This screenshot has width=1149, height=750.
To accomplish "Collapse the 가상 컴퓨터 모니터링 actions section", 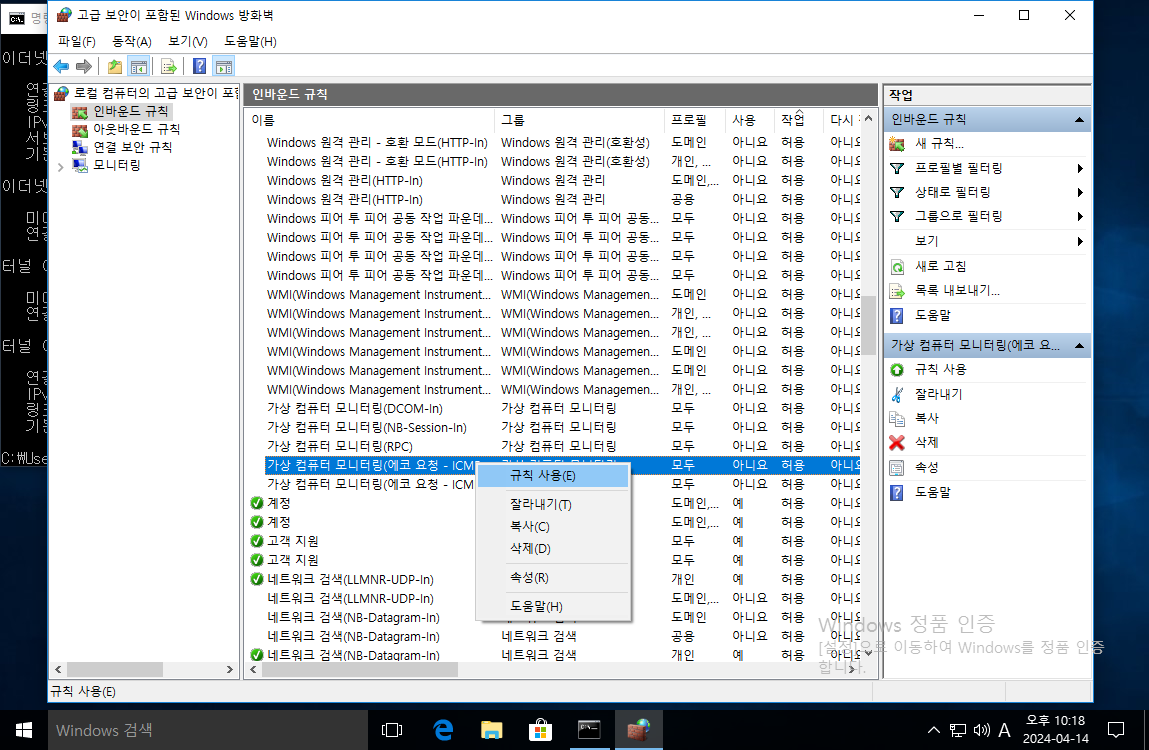I will 1079,345.
